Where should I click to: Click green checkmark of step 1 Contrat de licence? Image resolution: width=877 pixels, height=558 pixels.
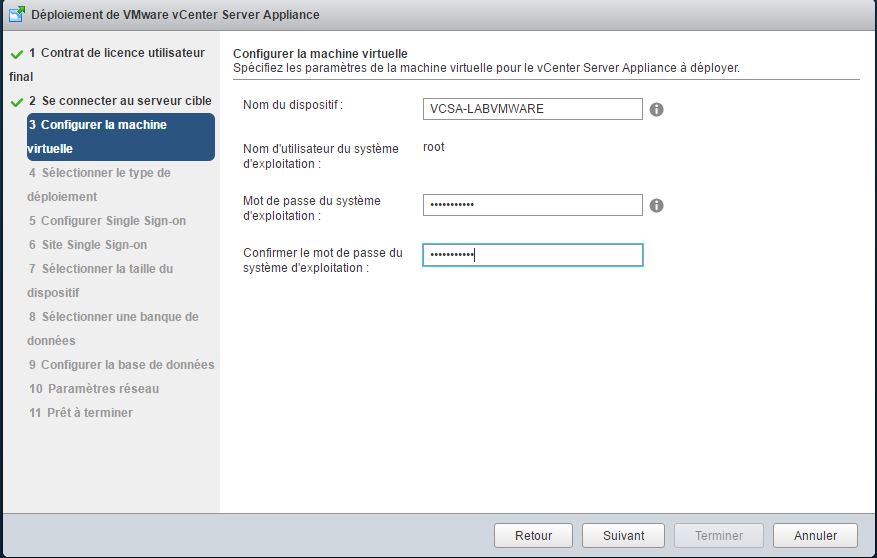17,54
